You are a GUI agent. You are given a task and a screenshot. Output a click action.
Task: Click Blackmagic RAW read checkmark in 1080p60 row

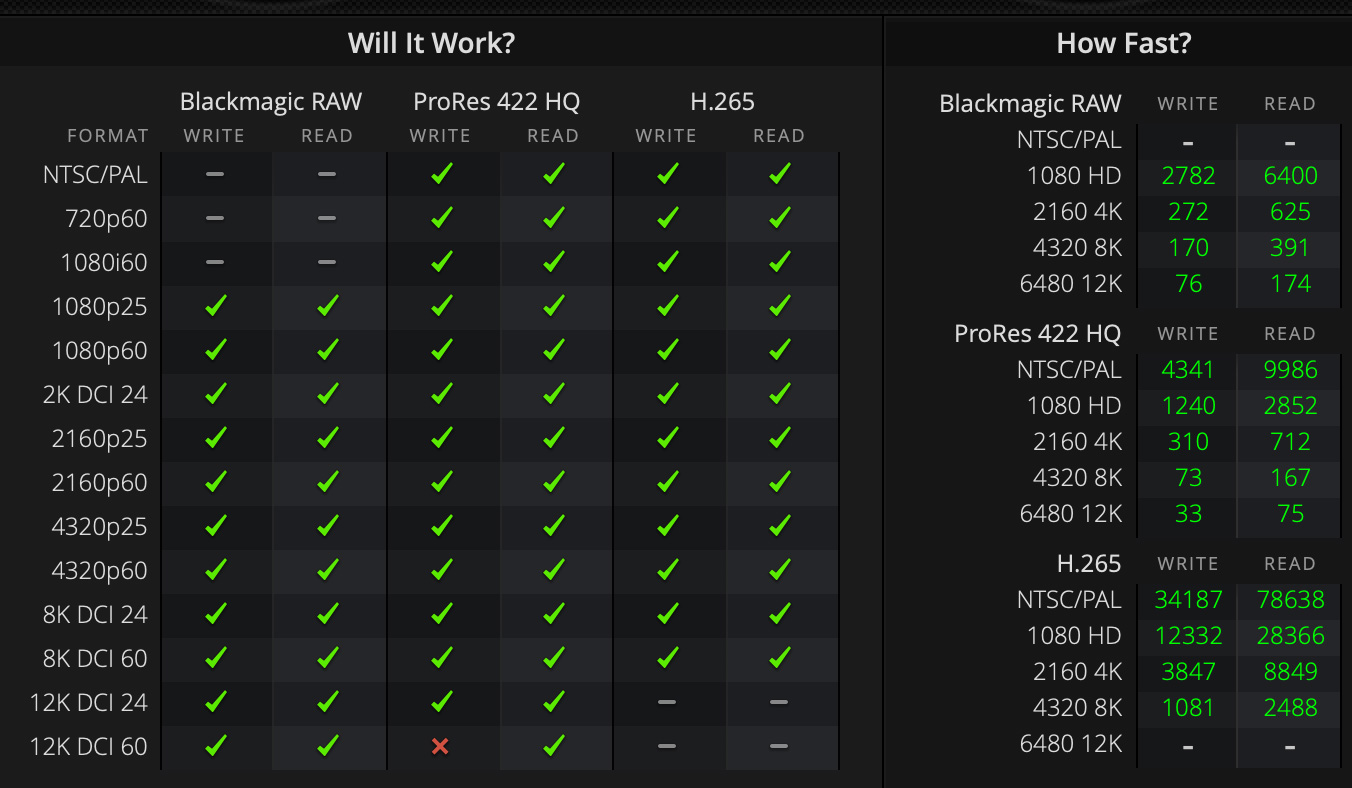328,350
